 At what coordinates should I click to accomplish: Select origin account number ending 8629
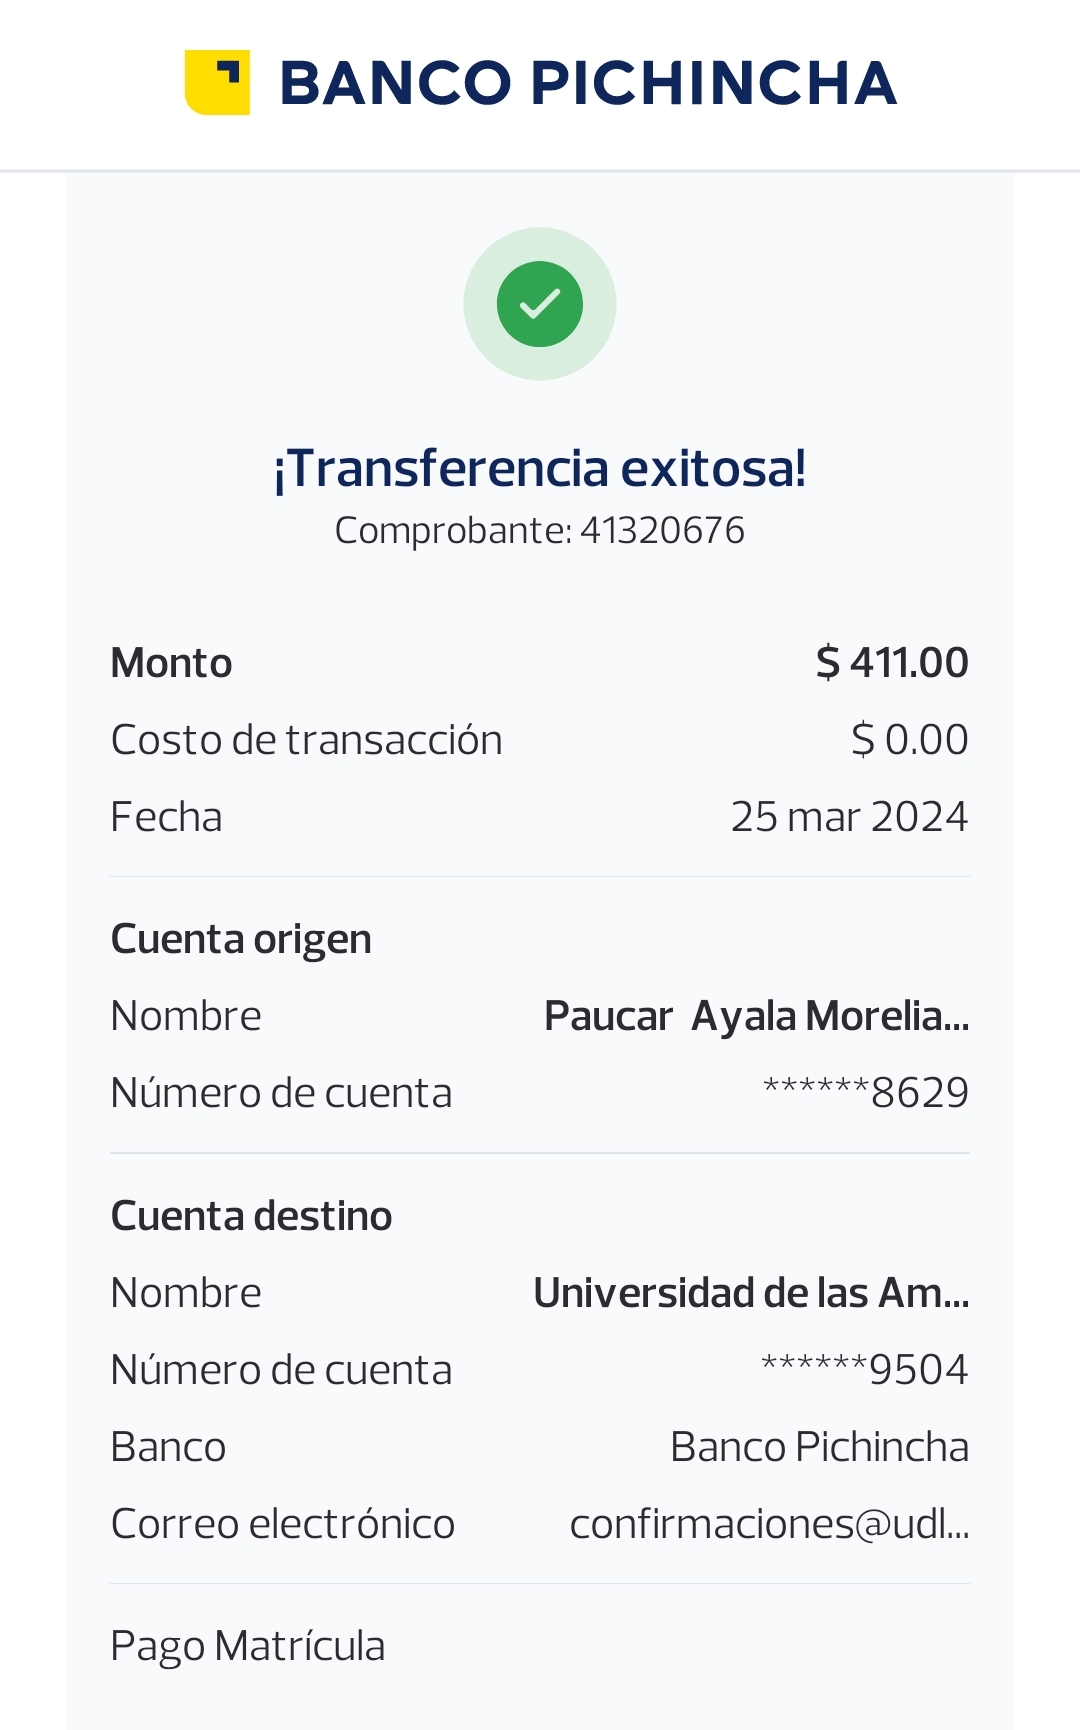[866, 1093]
